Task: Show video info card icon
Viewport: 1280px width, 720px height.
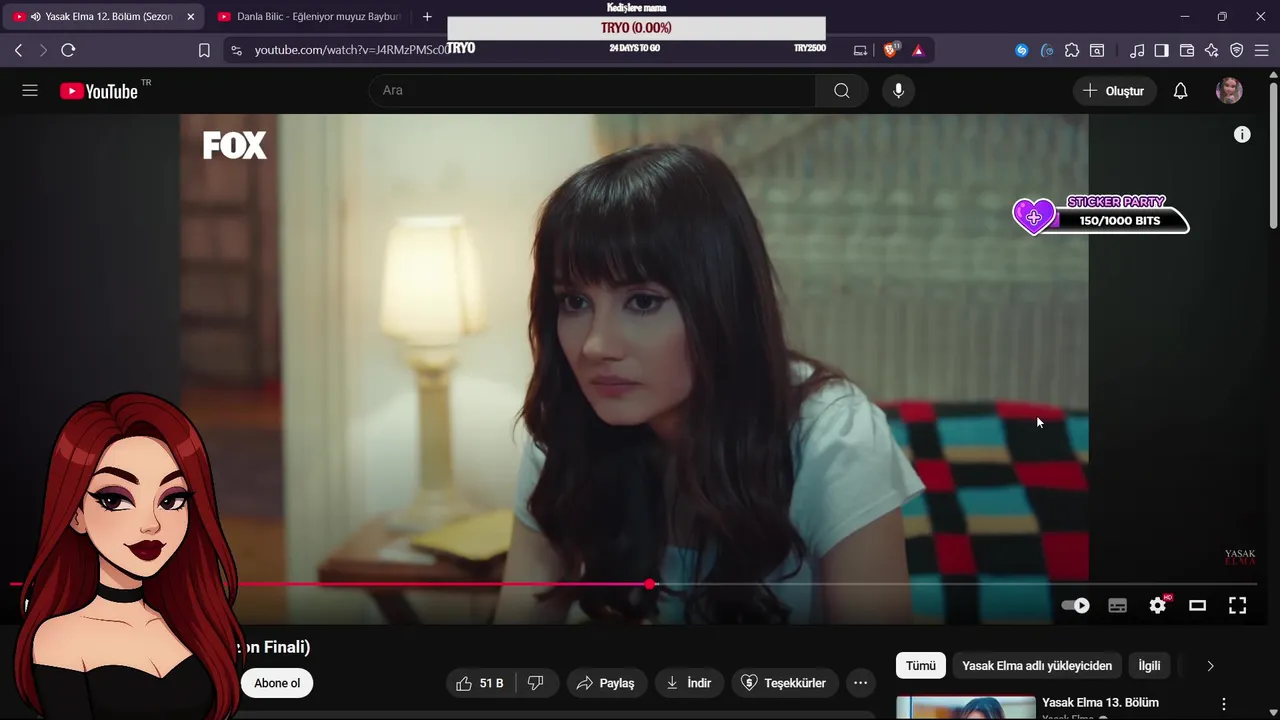Action: click(1242, 134)
